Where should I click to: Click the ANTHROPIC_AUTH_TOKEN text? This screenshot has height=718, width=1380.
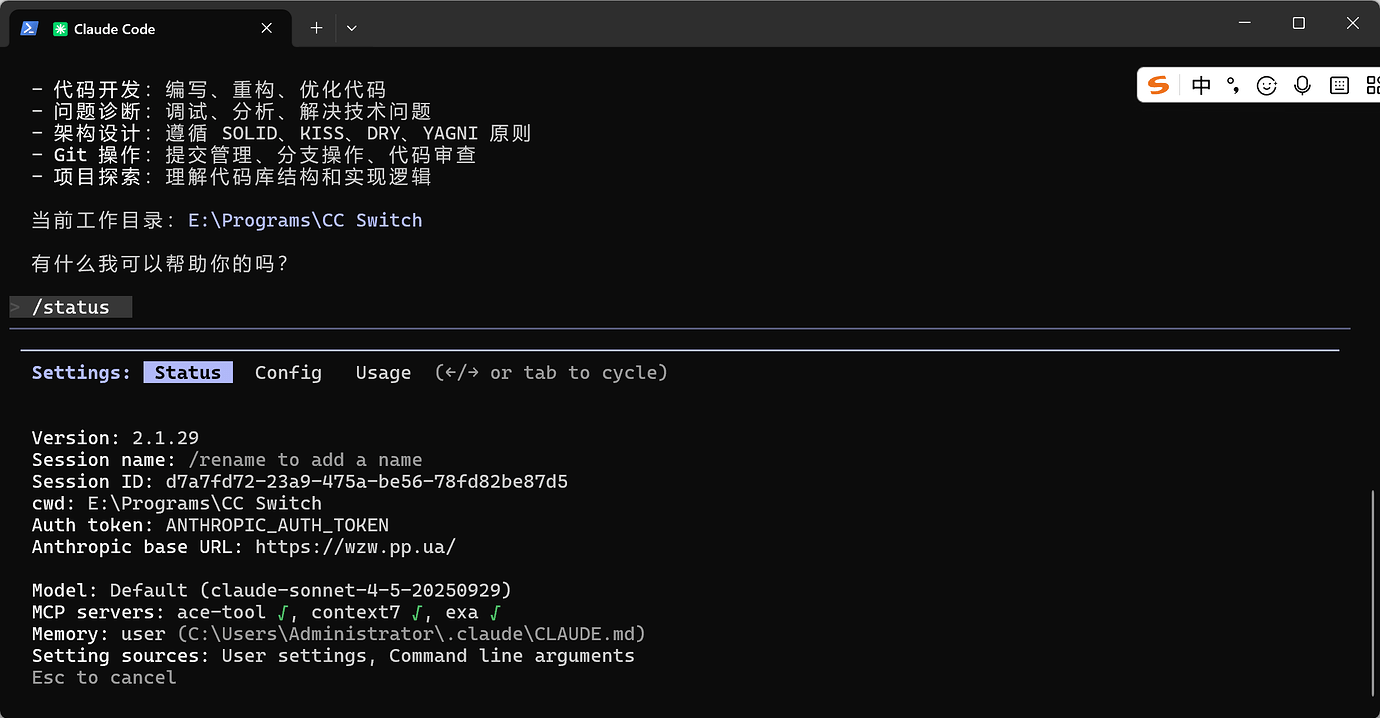pyautogui.click(x=277, y=525)
